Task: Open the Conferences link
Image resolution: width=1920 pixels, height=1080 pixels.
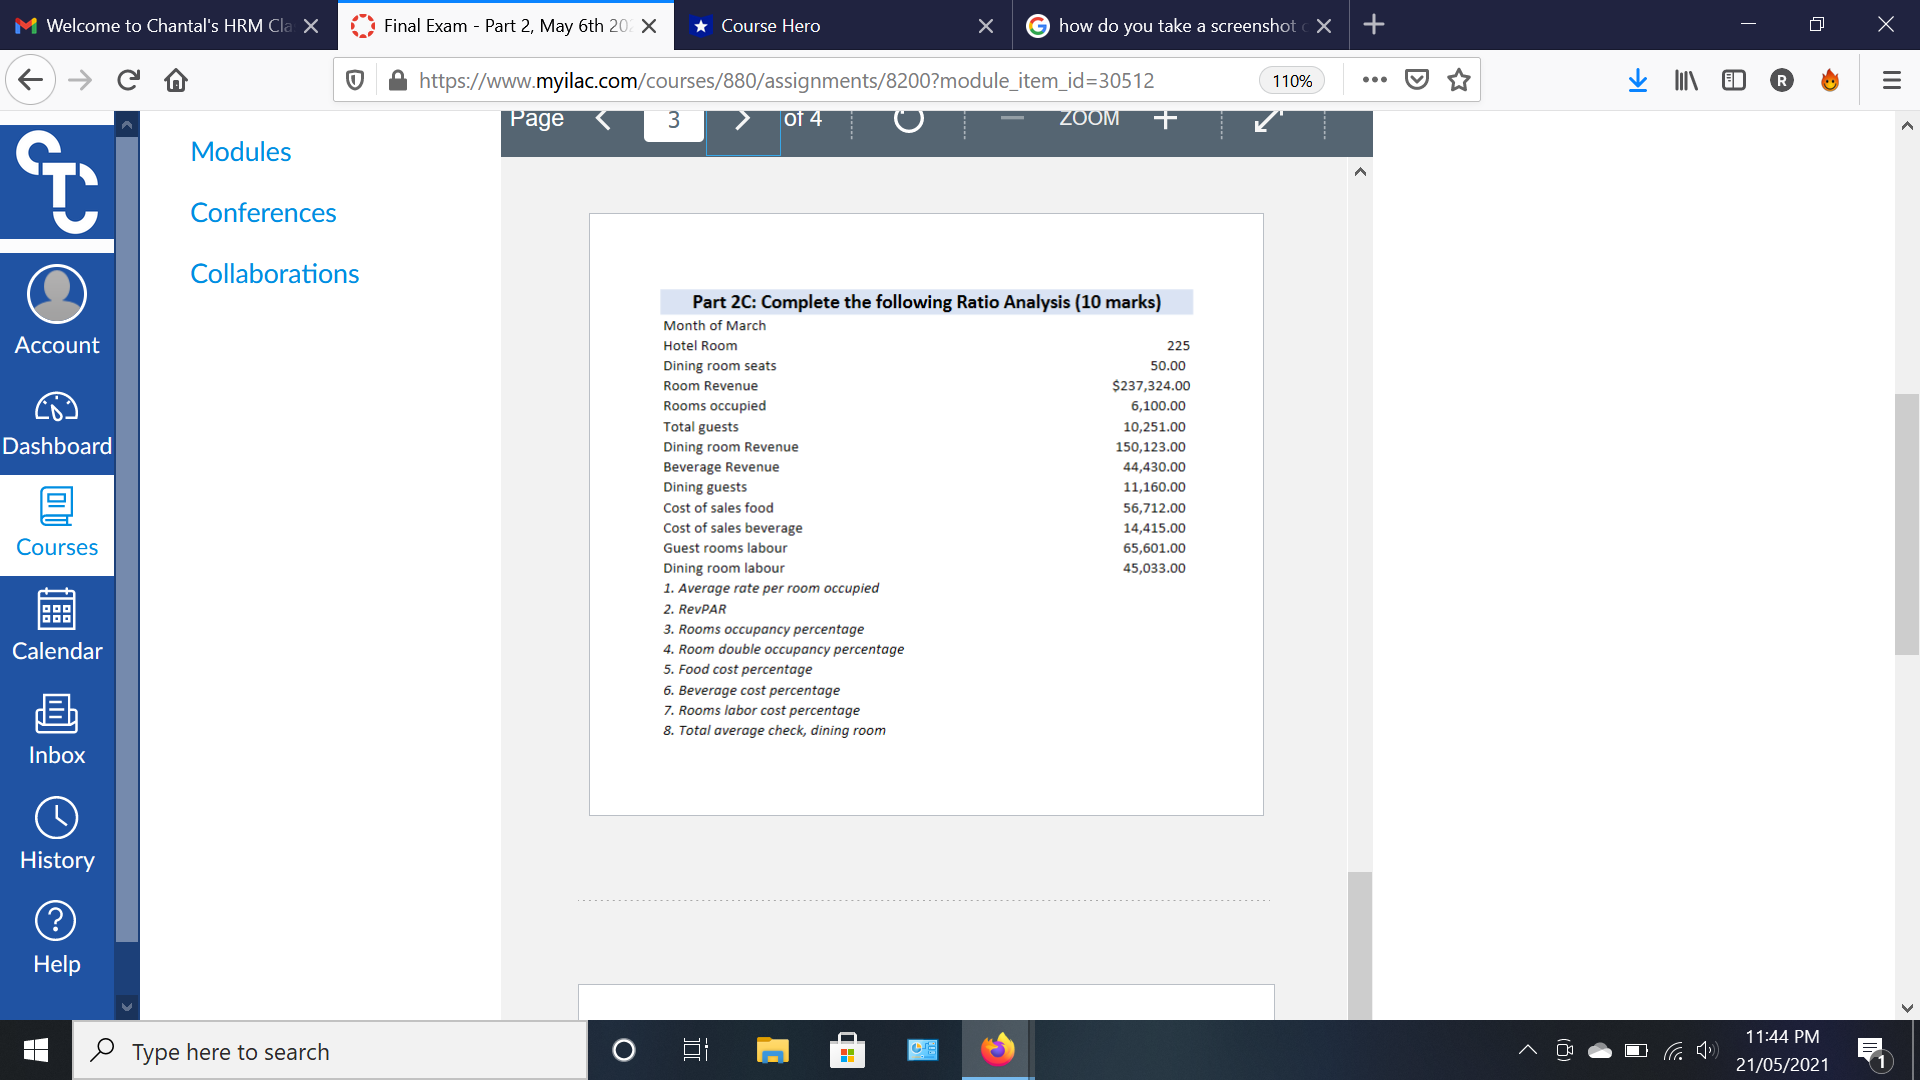Action: tap(263, 212)
